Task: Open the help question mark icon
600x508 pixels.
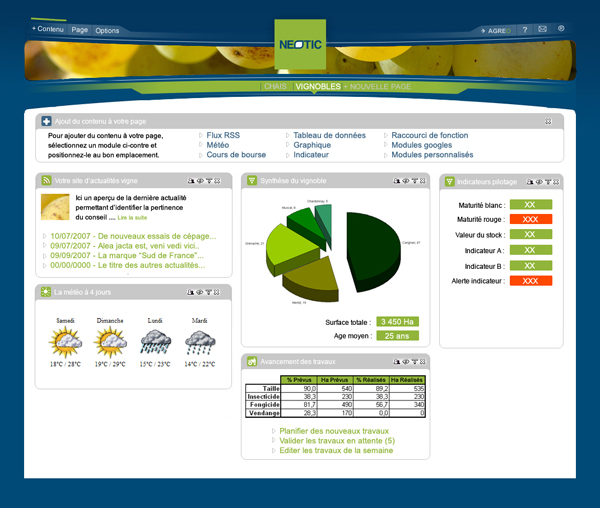Action: (x=525, y=29)
